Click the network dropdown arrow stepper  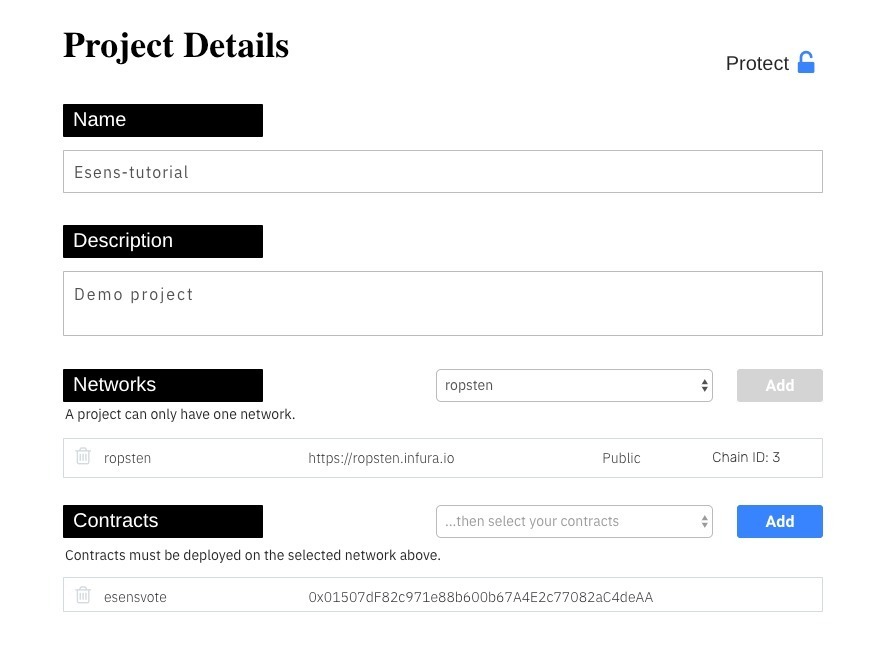tap(704, 385)
